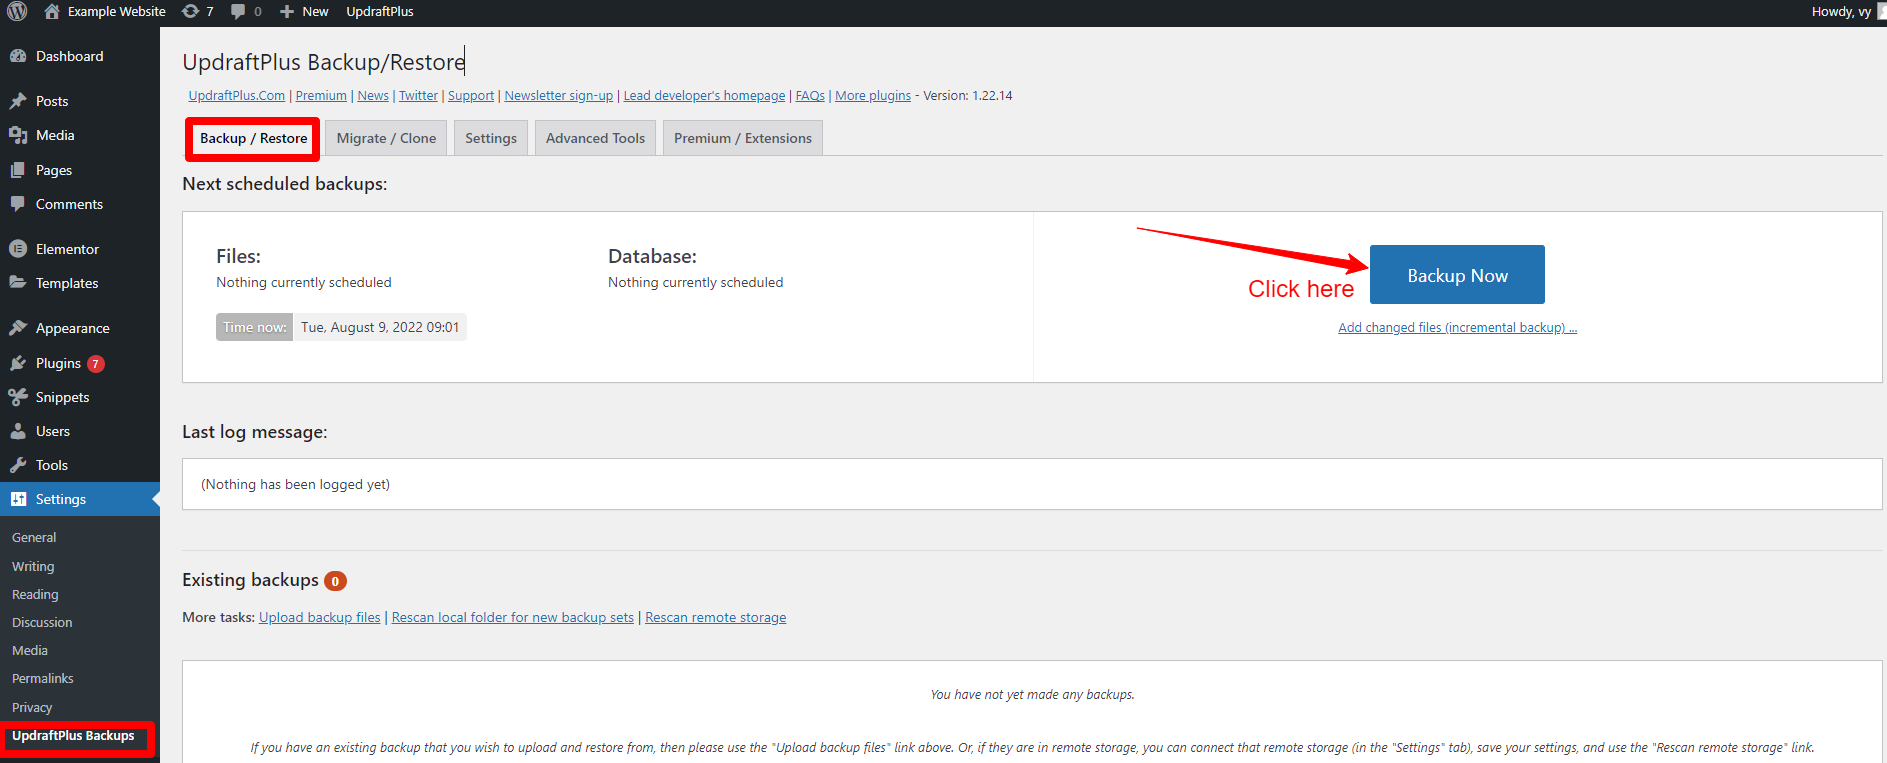Image resolution: width=1887 pixels, height=763 pixels.
Task: Click the Example Website site name
Action: [117, 11]
